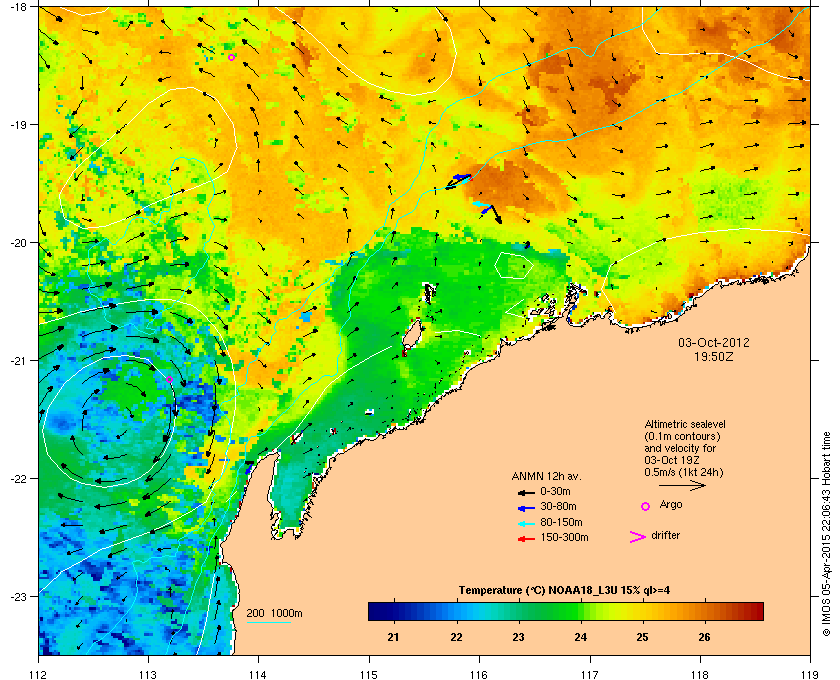Click the IMOS copyright timestamp text
Viewport: 840px width, 680px height.
(826, 534)
